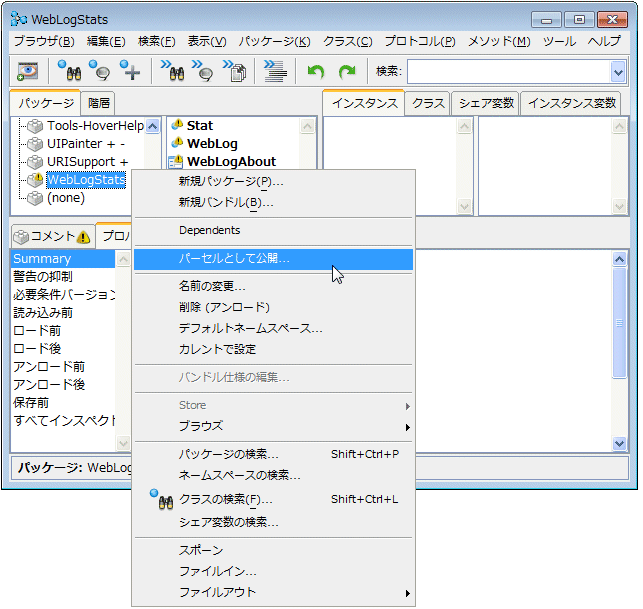Click the toolbar icon with plus sign

click(130, 72)
